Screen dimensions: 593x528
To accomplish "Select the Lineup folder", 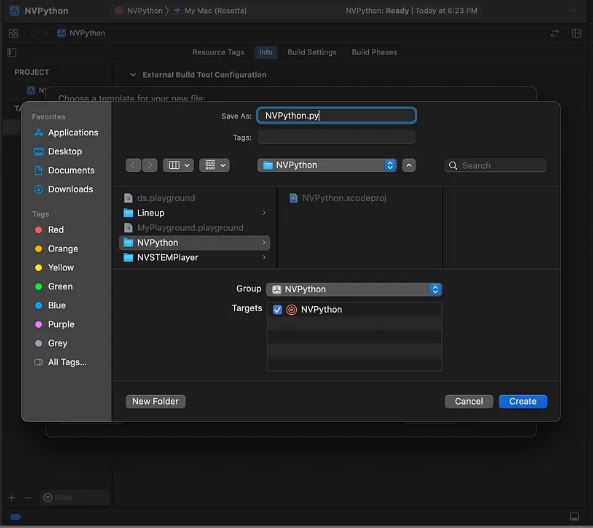I will pyautogui.click(x=195, y=213).
